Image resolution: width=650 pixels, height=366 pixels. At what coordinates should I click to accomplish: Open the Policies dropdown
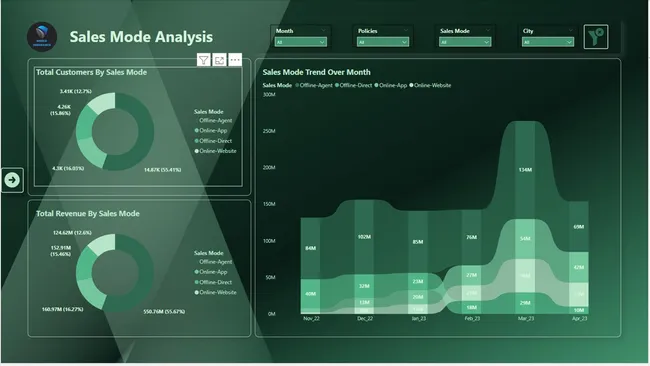coord(383,42)
